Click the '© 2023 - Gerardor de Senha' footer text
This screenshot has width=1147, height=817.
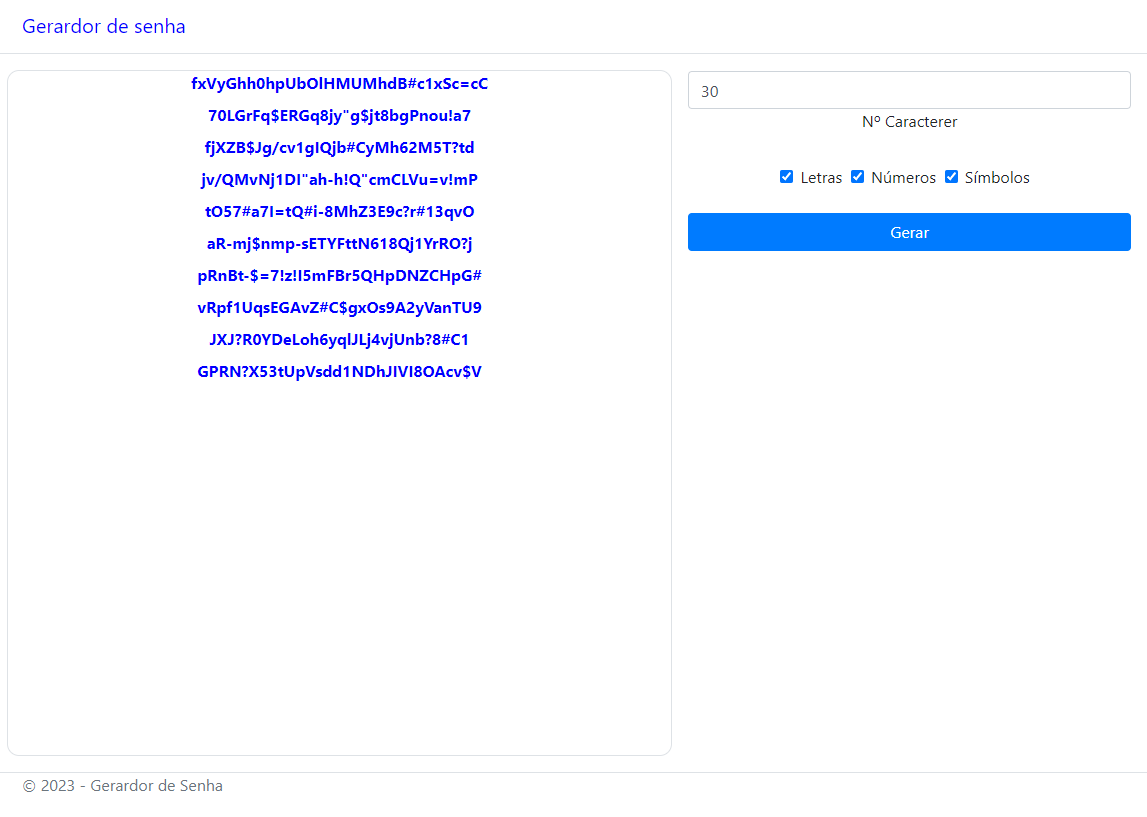click(x=123, y=786)
